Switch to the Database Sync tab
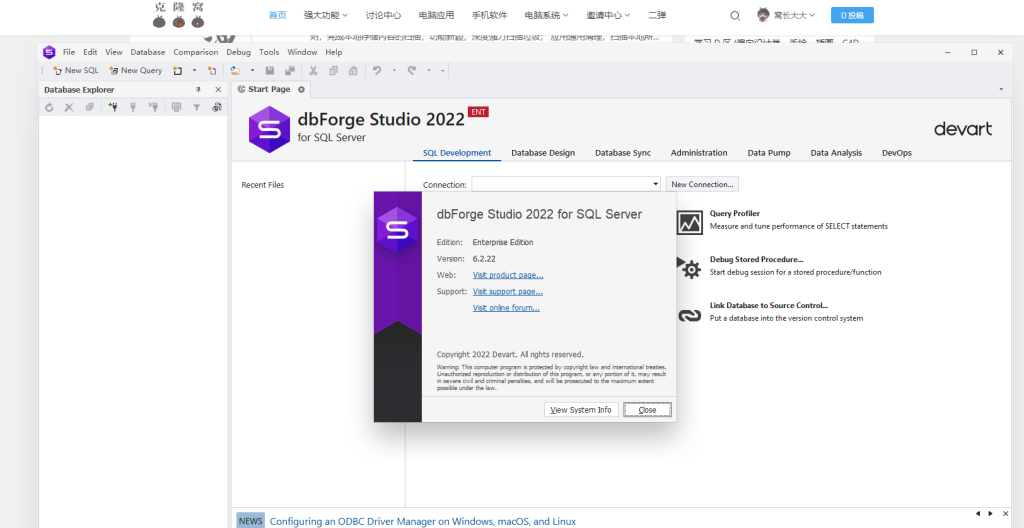 (x=623, y=153)
